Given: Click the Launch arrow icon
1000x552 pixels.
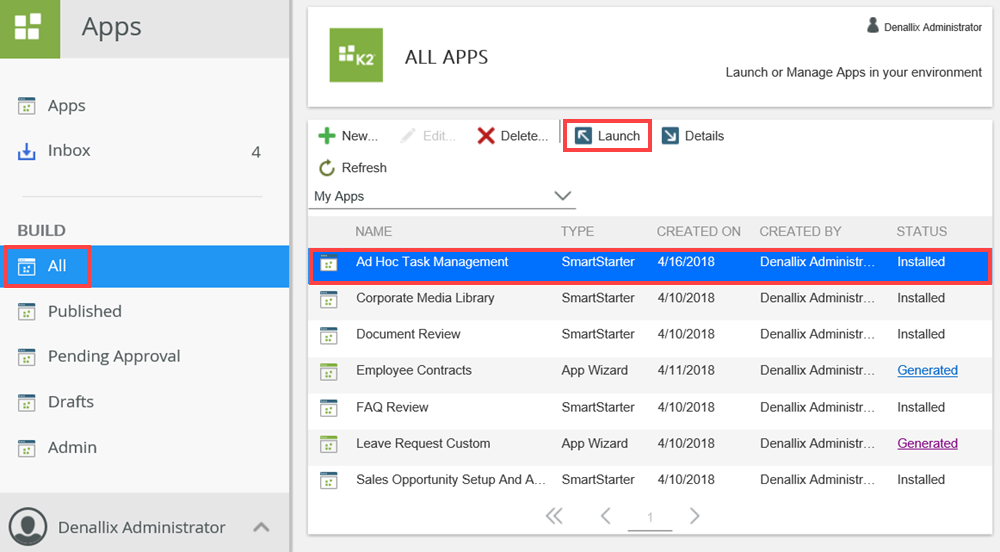Looking at the screenshot, I should pyautogui.click(x=583, y=136).
